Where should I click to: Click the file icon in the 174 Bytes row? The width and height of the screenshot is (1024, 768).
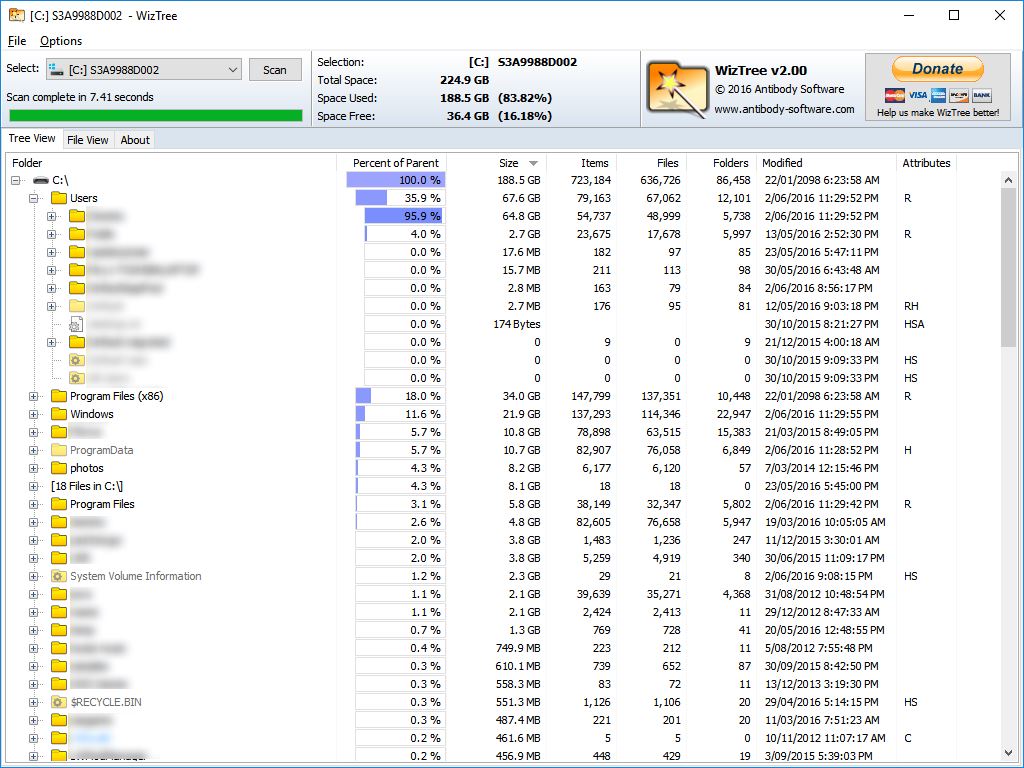tap(76, 324)
